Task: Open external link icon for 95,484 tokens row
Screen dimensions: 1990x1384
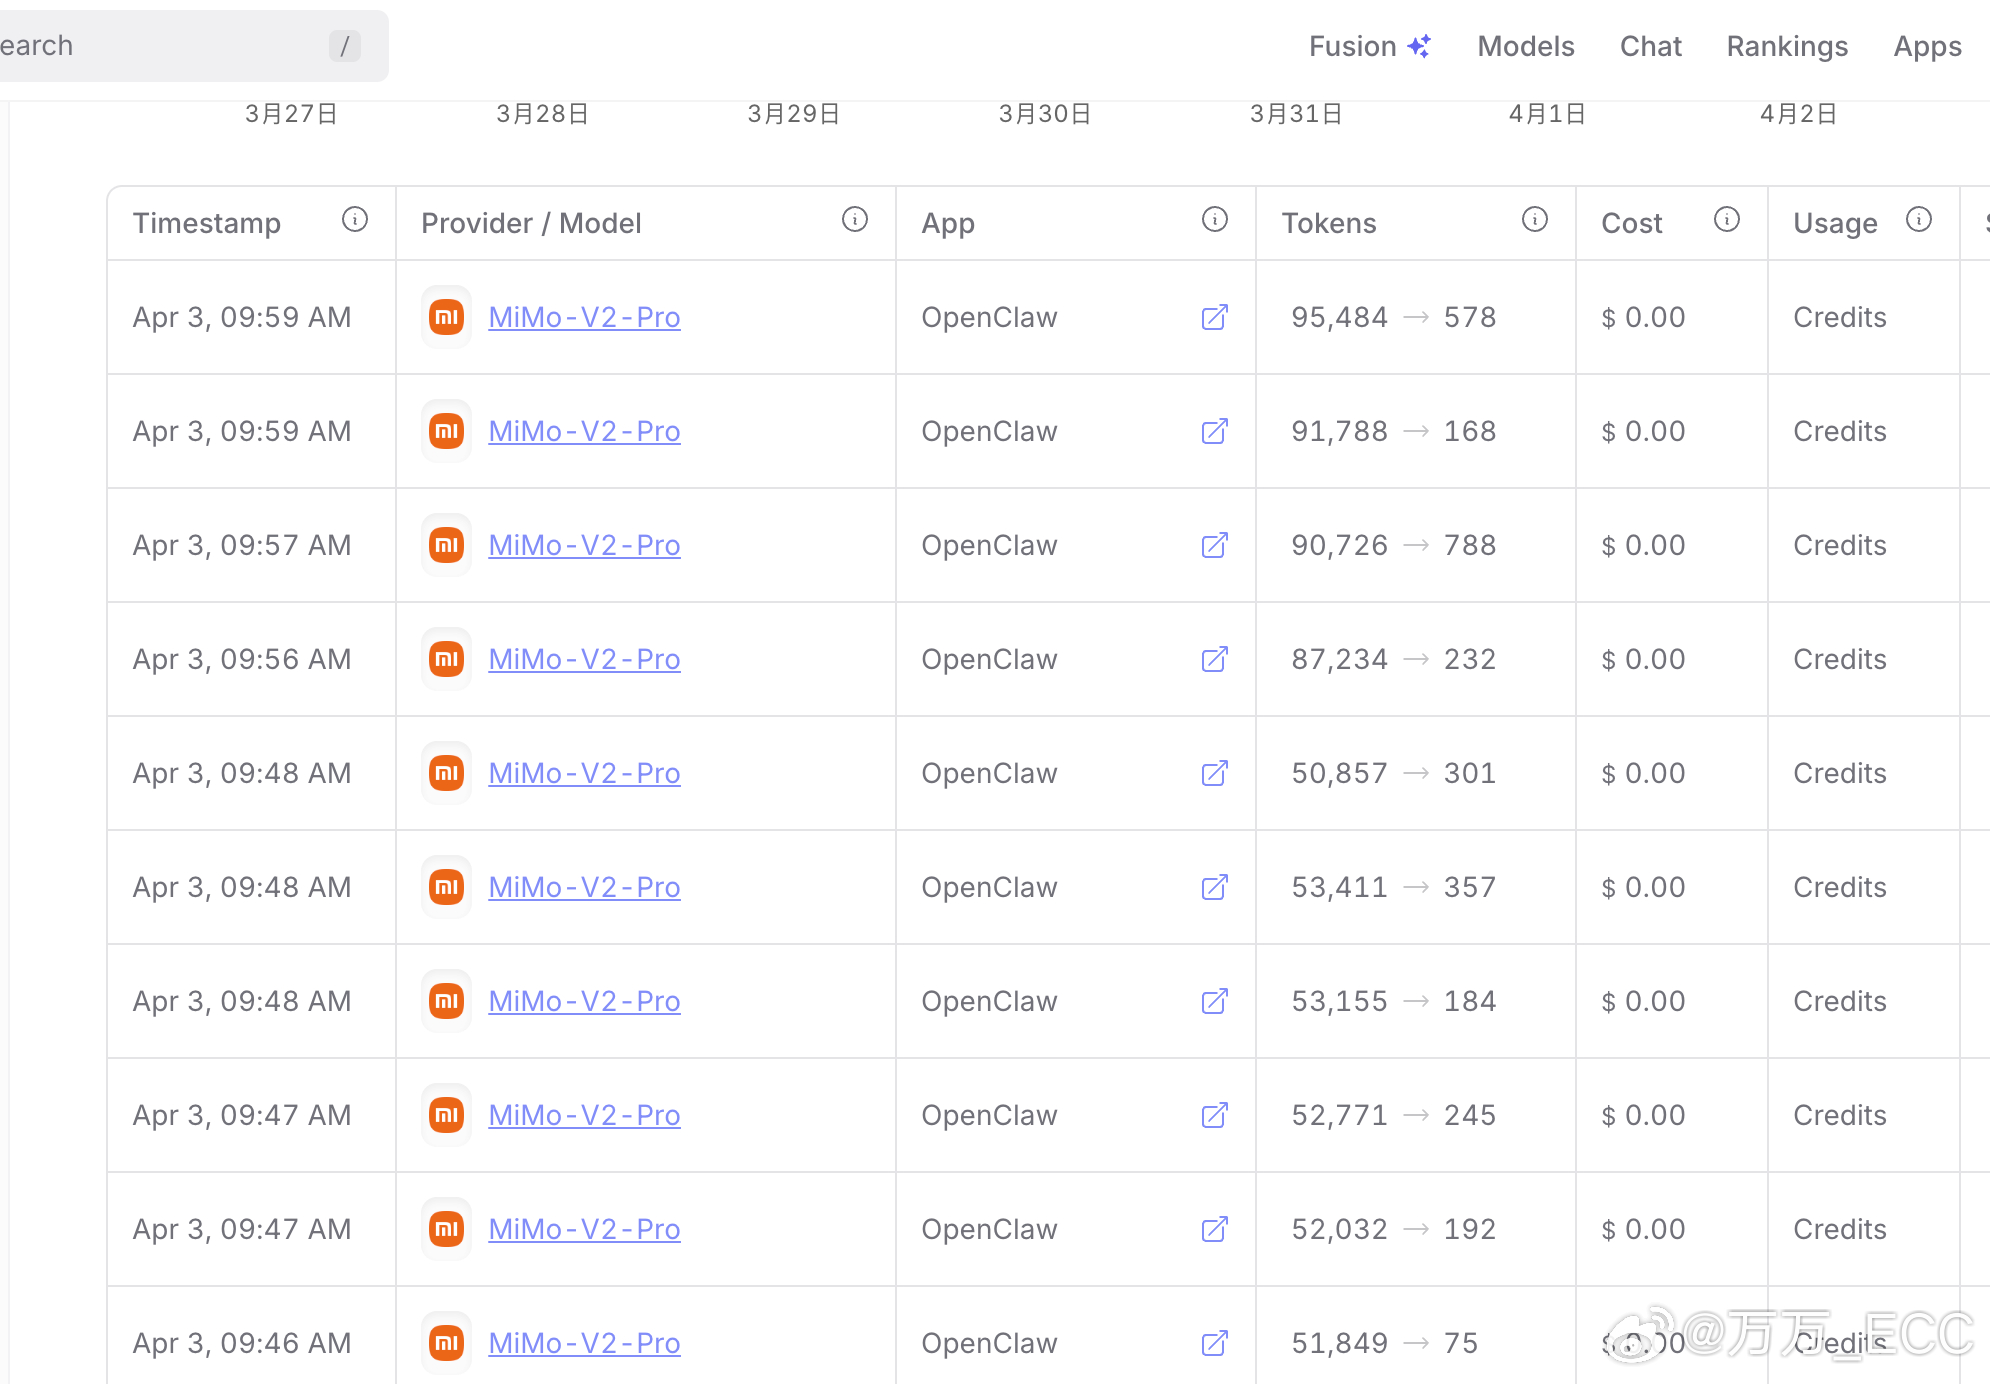Action: click(x=1215, y=317)
